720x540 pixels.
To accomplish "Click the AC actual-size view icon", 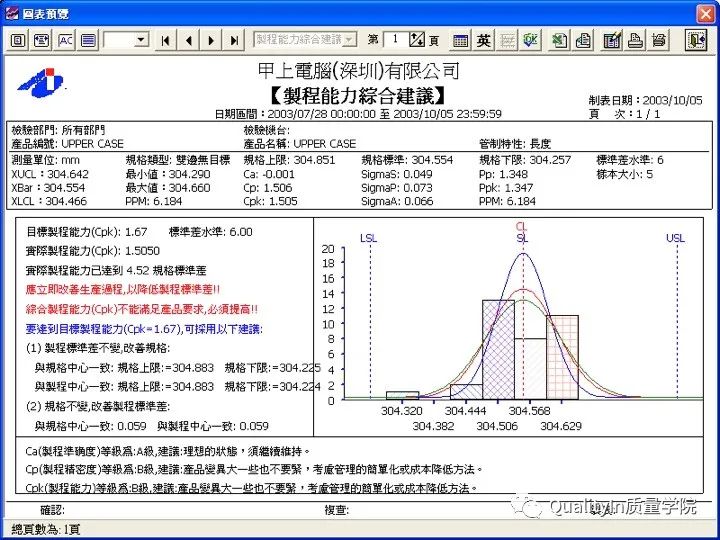I will click(x=65, y=40).
